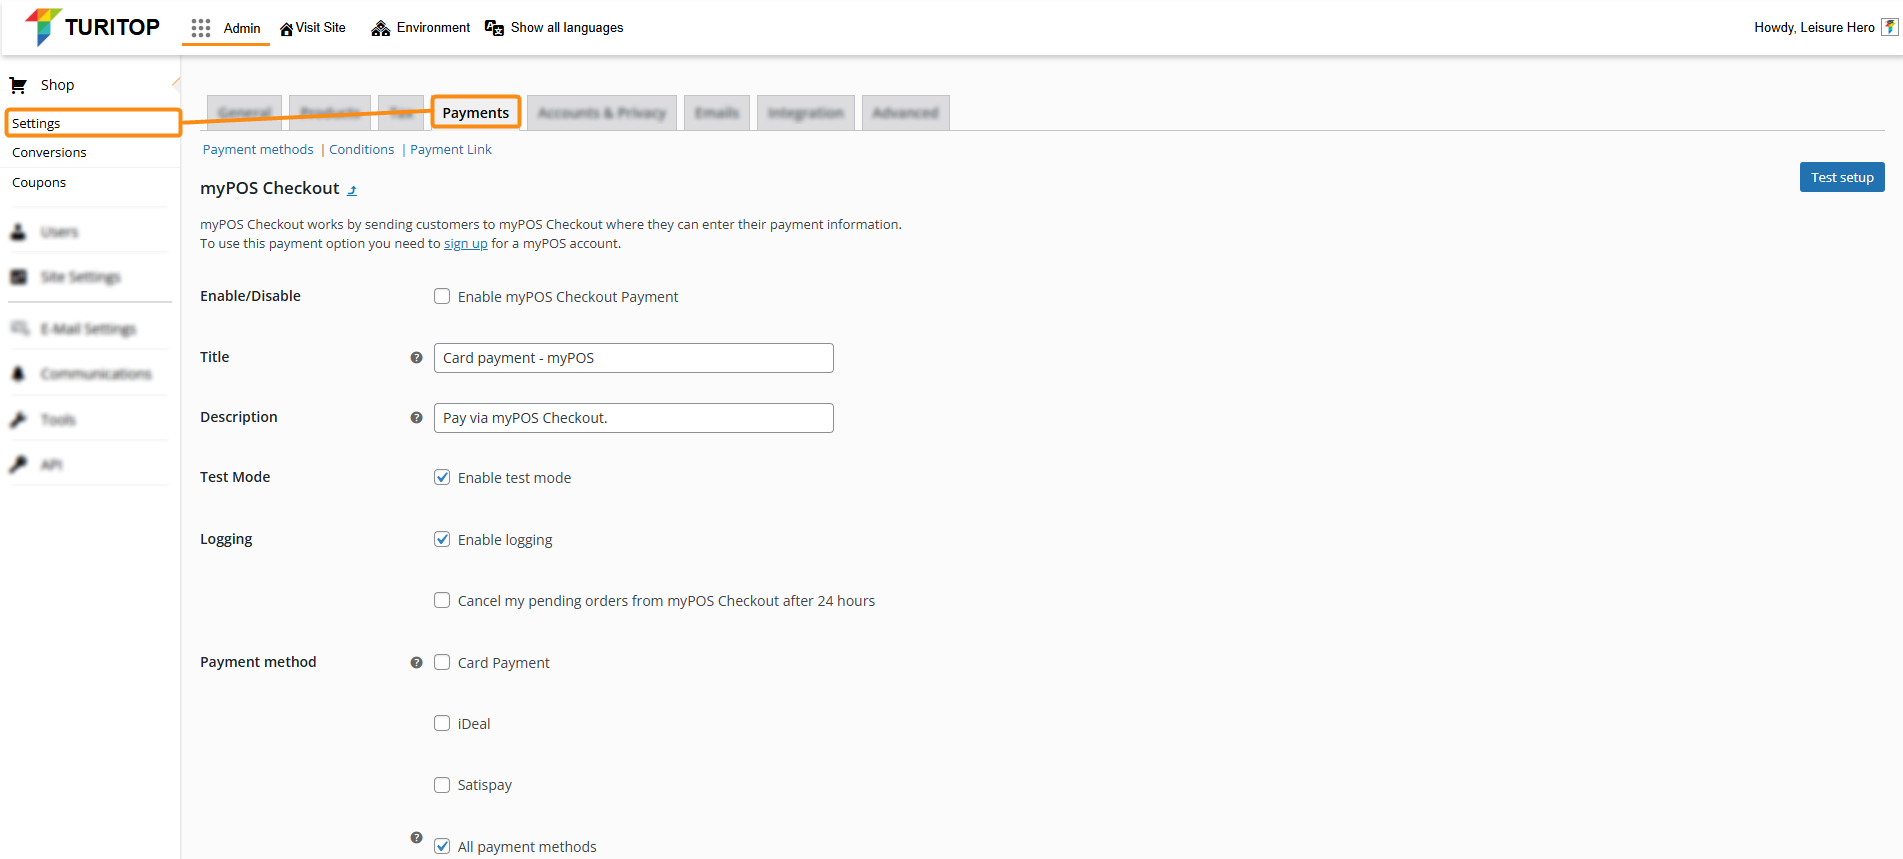Click the apps grid icon beside Admin
The height and width of the screenshot is (859, 1903).
point(201,28)
